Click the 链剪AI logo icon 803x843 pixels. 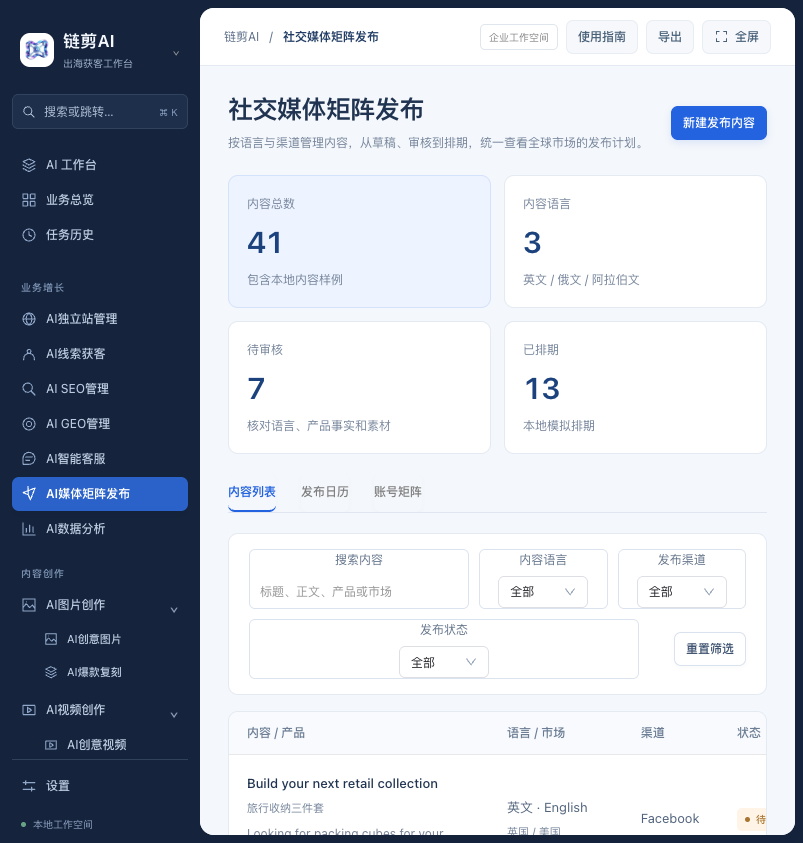tap(37, 50)
